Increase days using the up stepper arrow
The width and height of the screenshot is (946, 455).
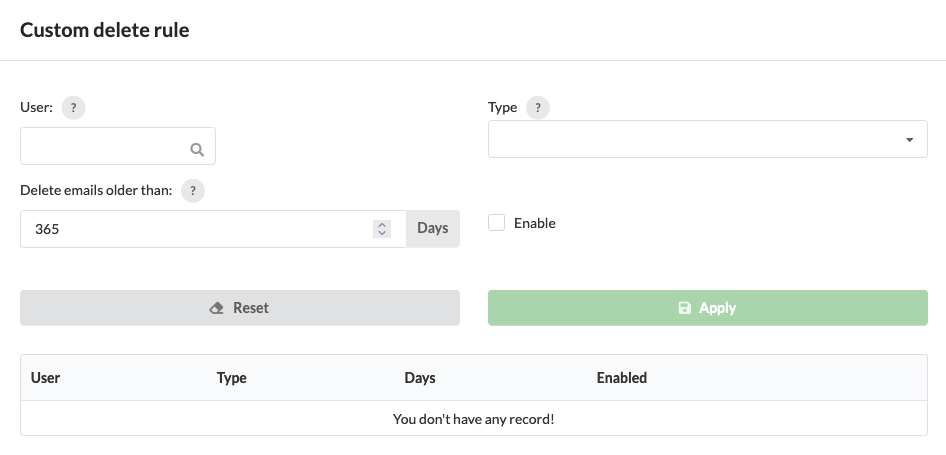point(382,225)
